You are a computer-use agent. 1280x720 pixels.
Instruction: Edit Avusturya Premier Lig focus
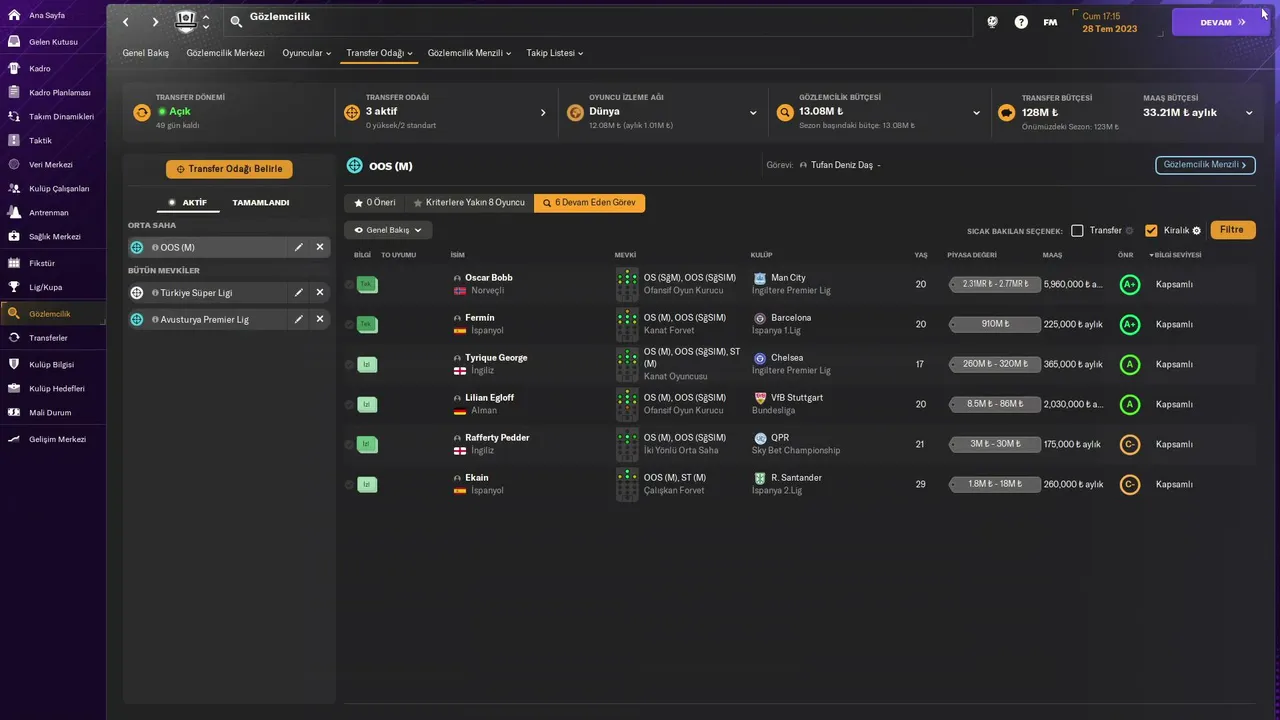tap(298, 319)
